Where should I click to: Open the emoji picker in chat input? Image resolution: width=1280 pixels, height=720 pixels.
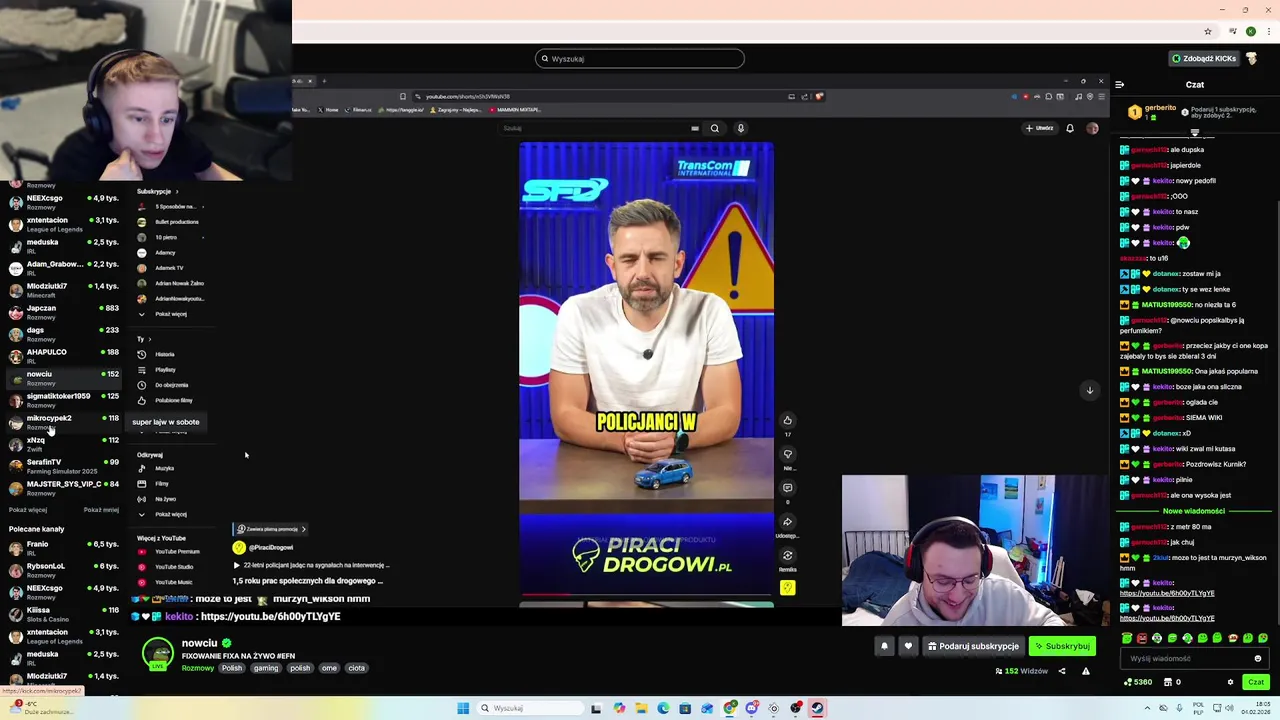pos(1258,659)
